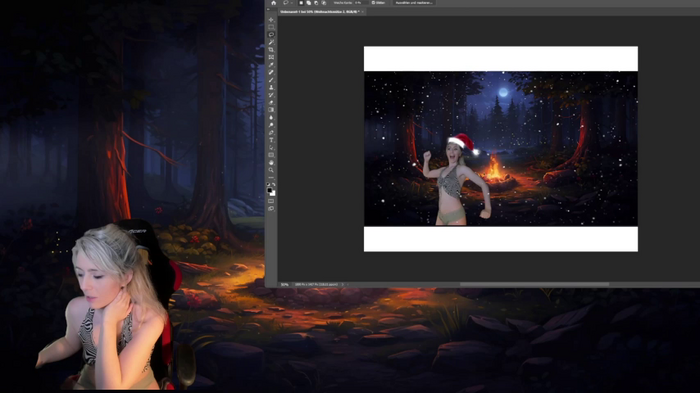Select the Dodge tool

[271, 125]
